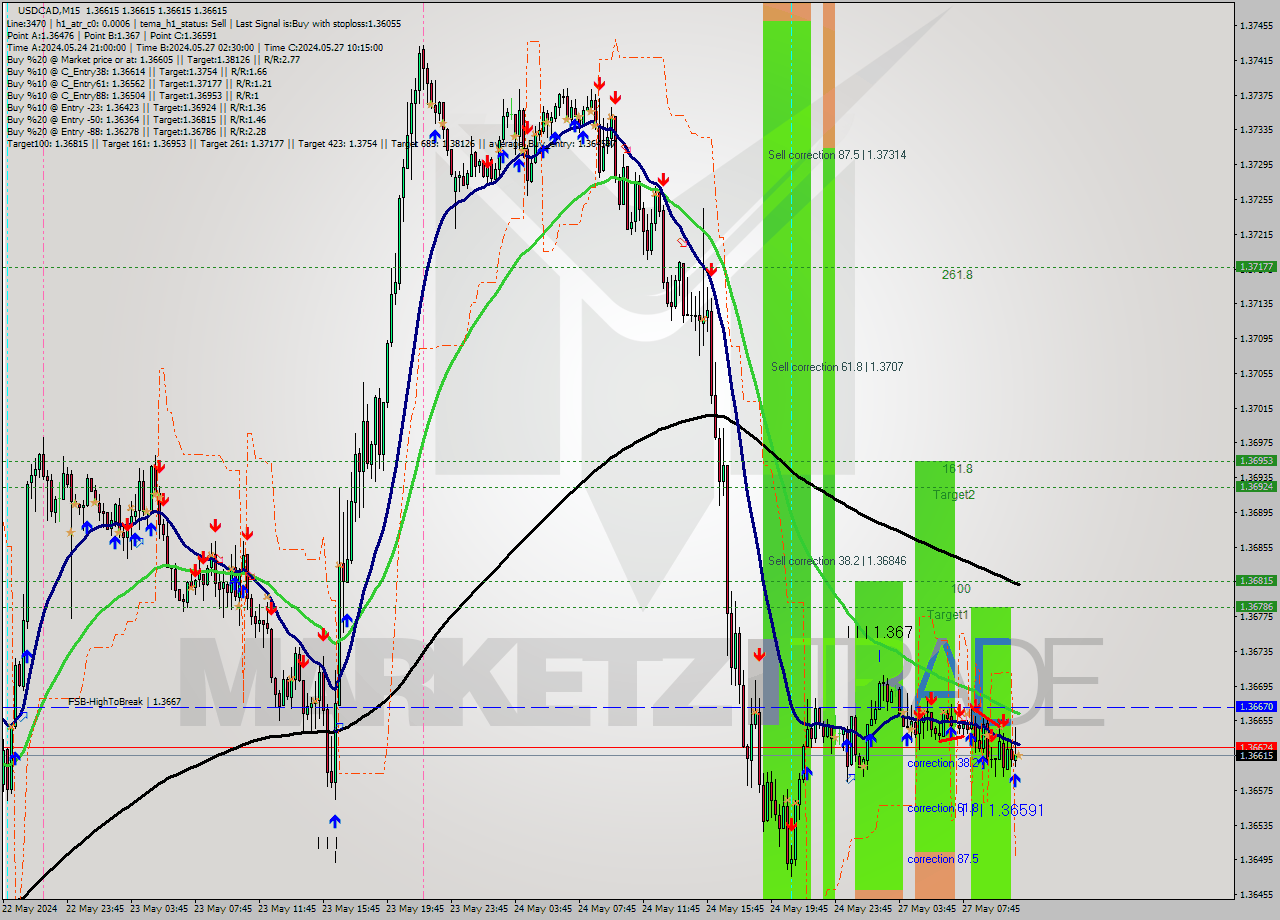This screenshot has width=1280, height=920.
Task: Click the current price 1.36615 marker
Action: point(1256,756)
